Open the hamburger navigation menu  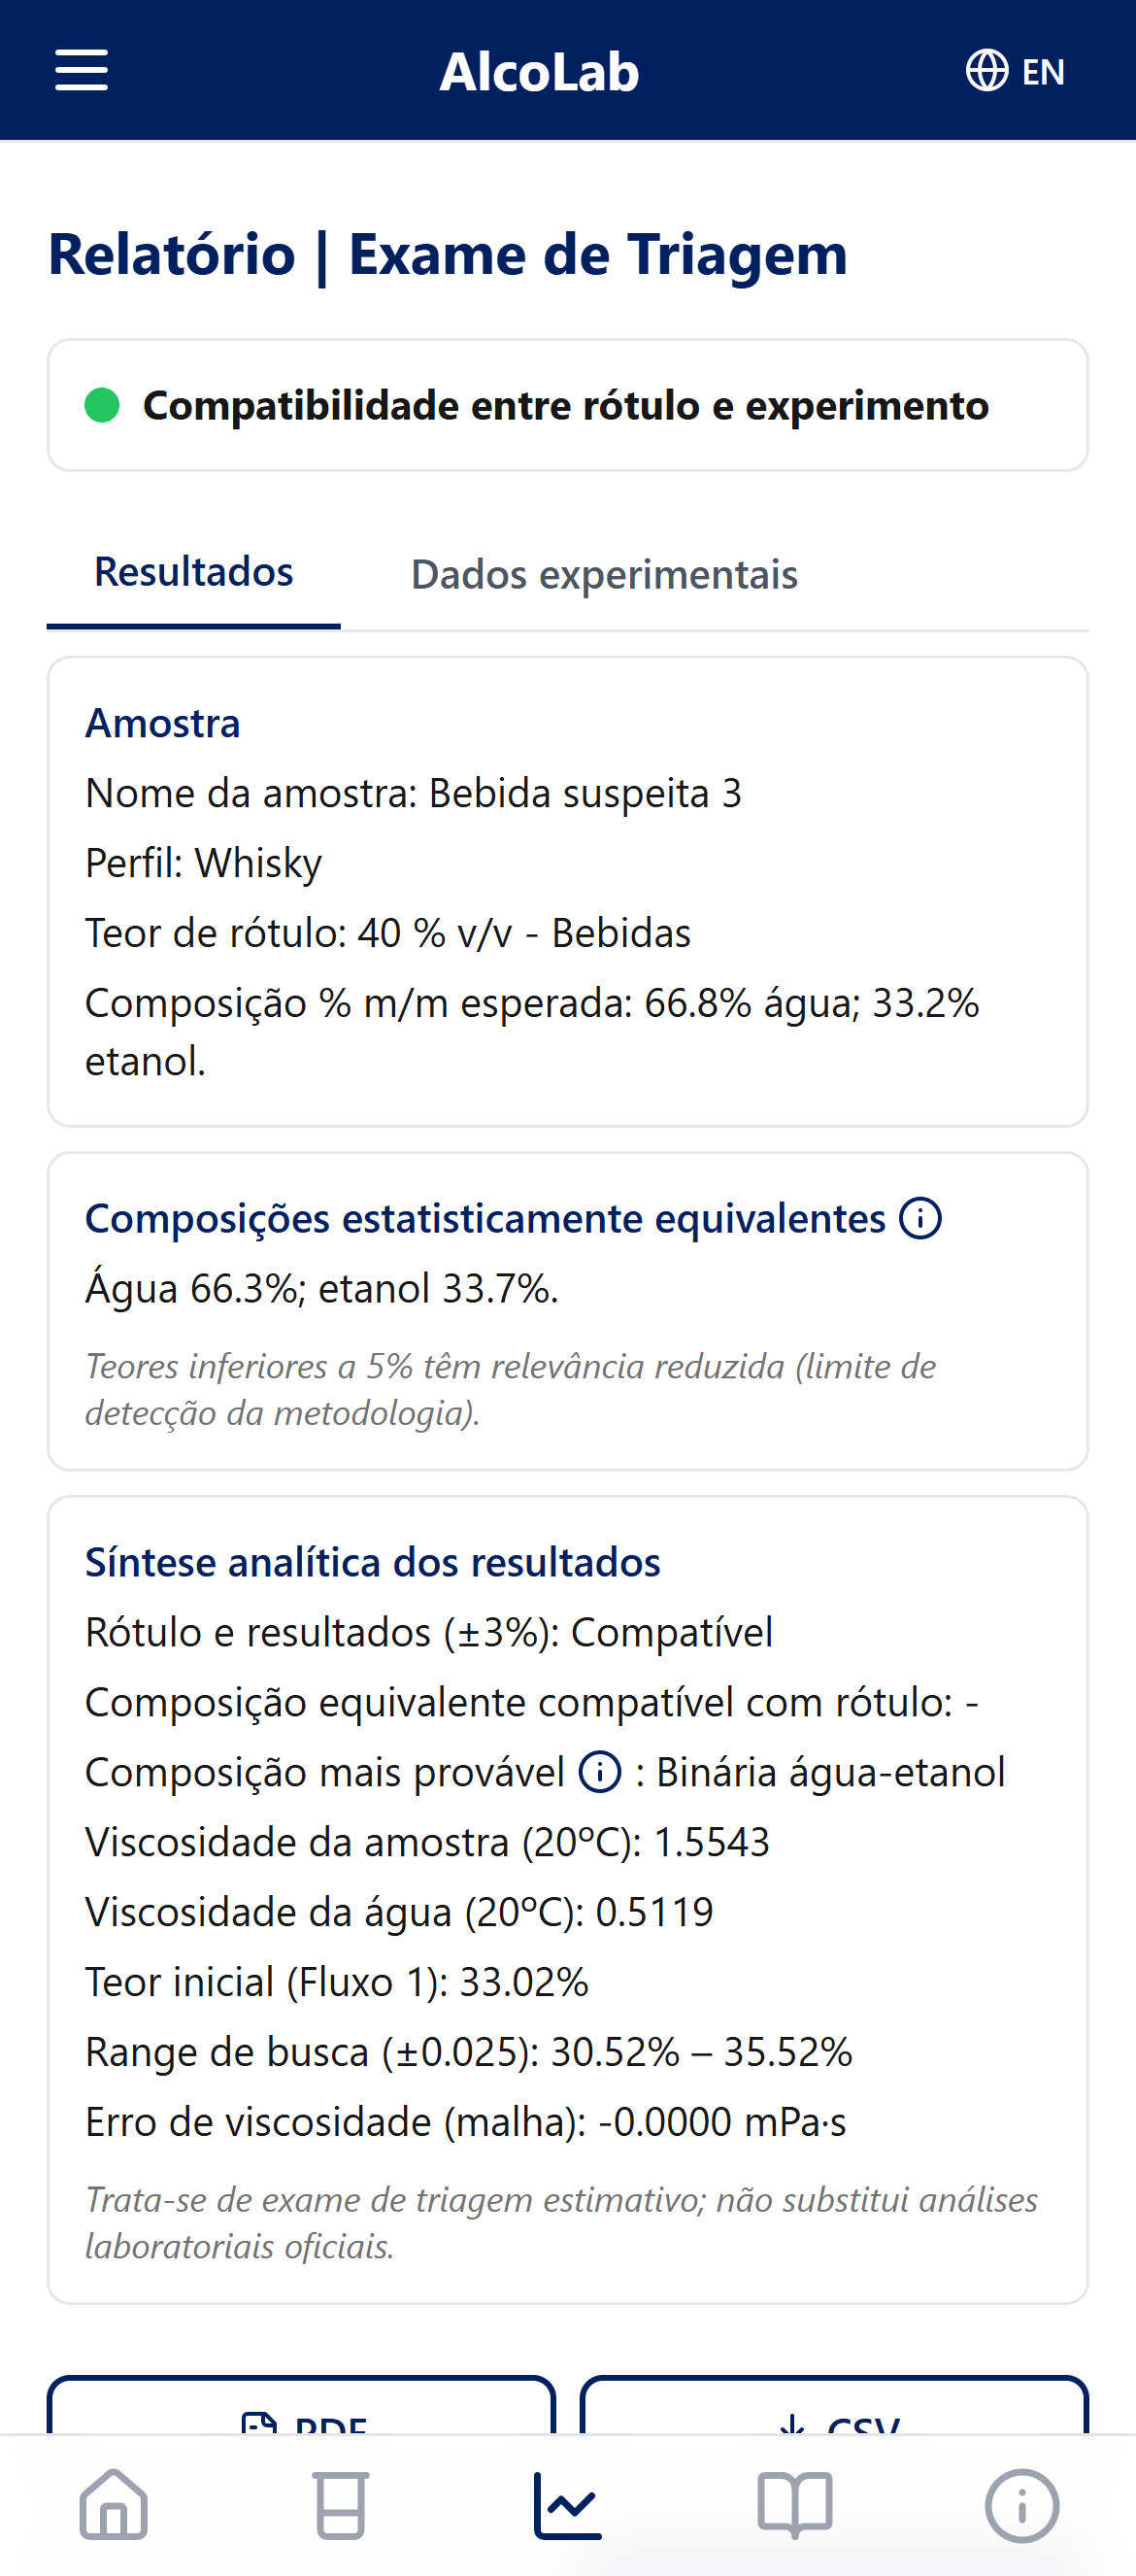[x=82, y=71]
